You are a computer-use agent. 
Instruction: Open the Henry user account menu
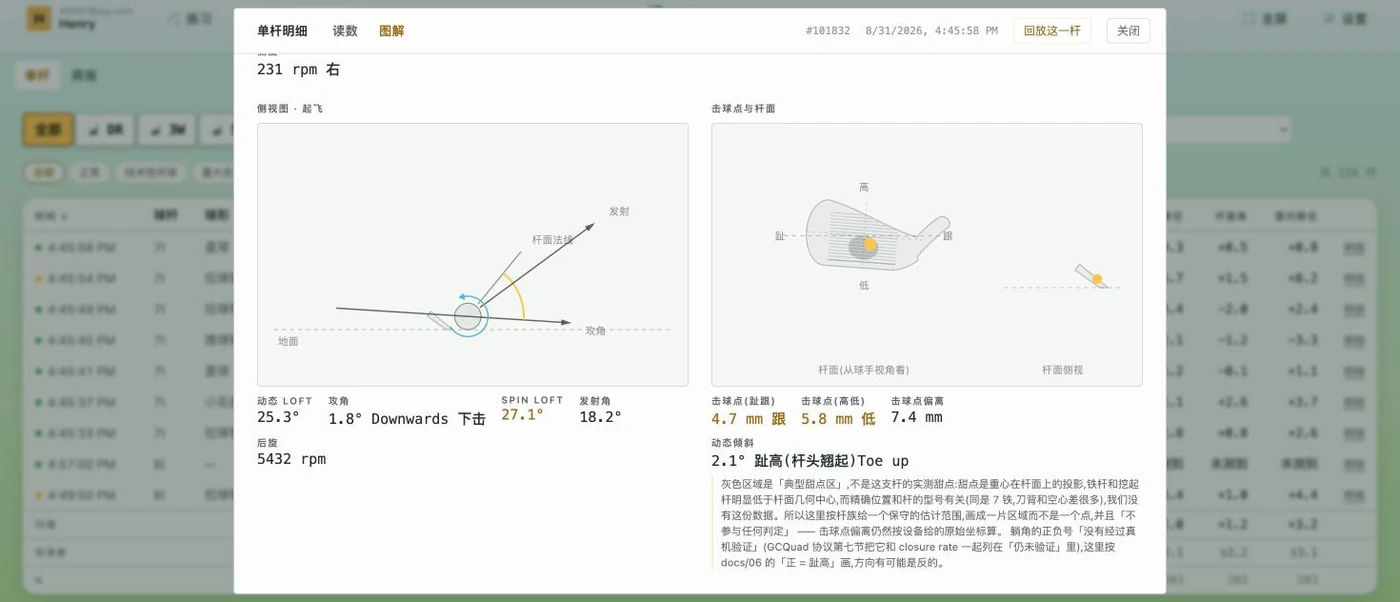click(68, 19)
